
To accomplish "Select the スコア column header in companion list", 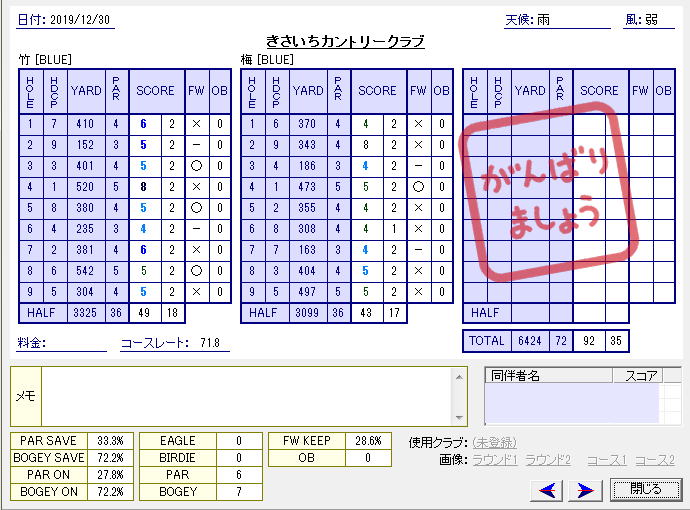I will click(641, 376).
